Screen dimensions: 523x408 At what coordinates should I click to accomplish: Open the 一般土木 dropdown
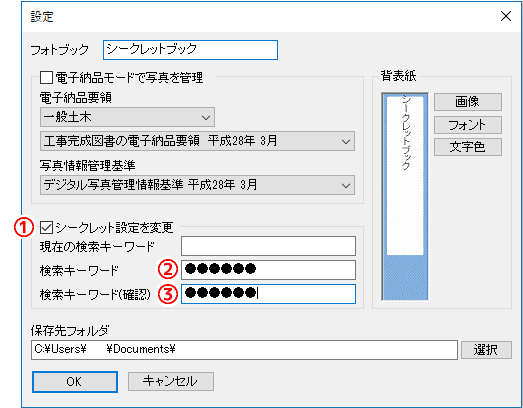point(127,117)
